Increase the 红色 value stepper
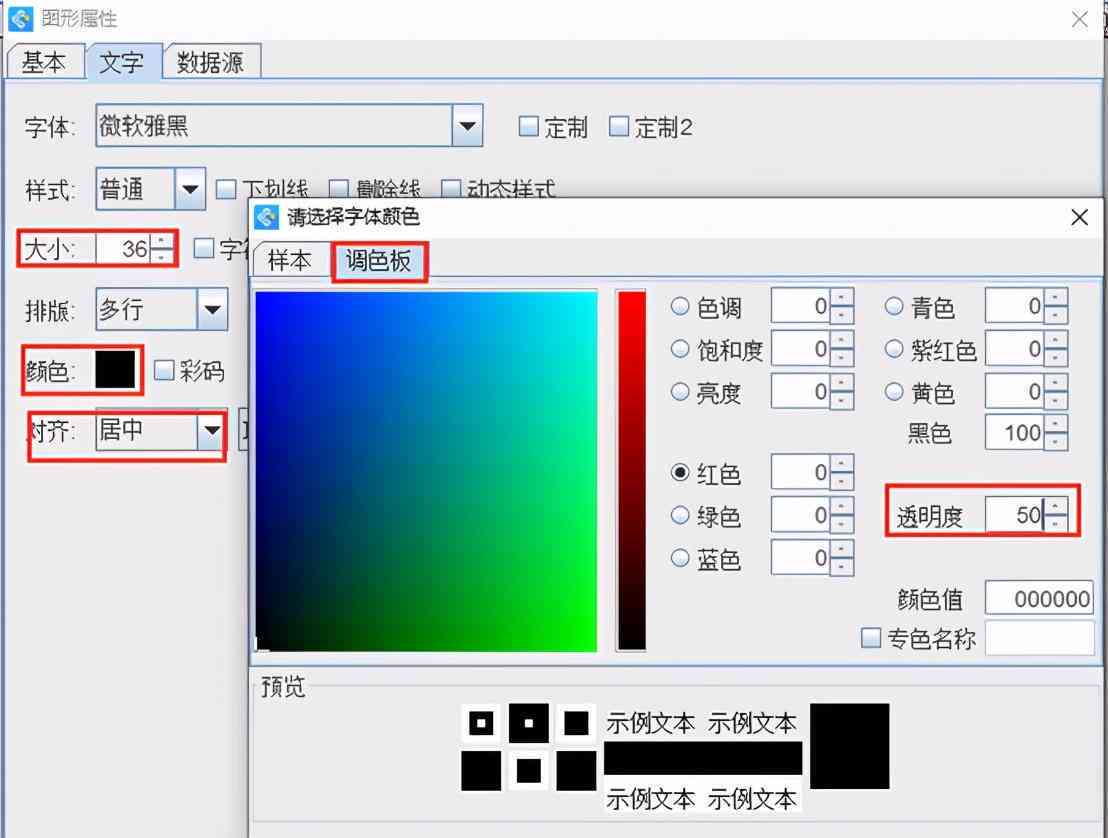Viewport: 1108px width, 838px height. click(841, 464)
